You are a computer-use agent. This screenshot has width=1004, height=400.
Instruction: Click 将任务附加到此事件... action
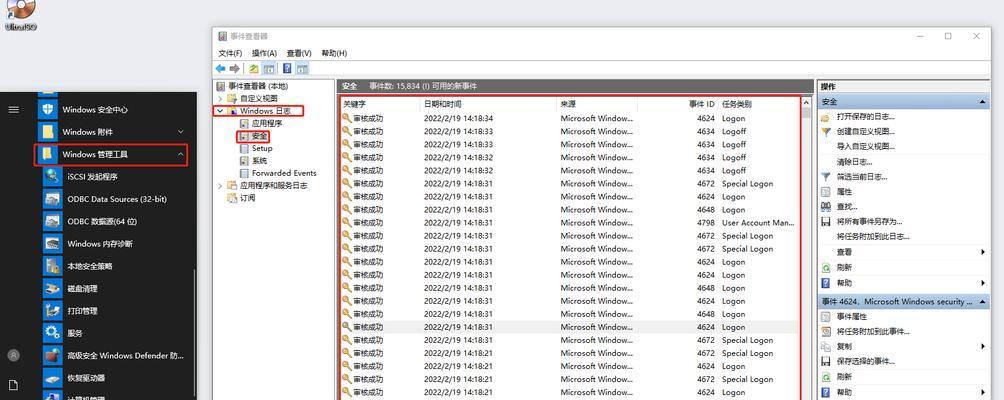pos(873,332)
